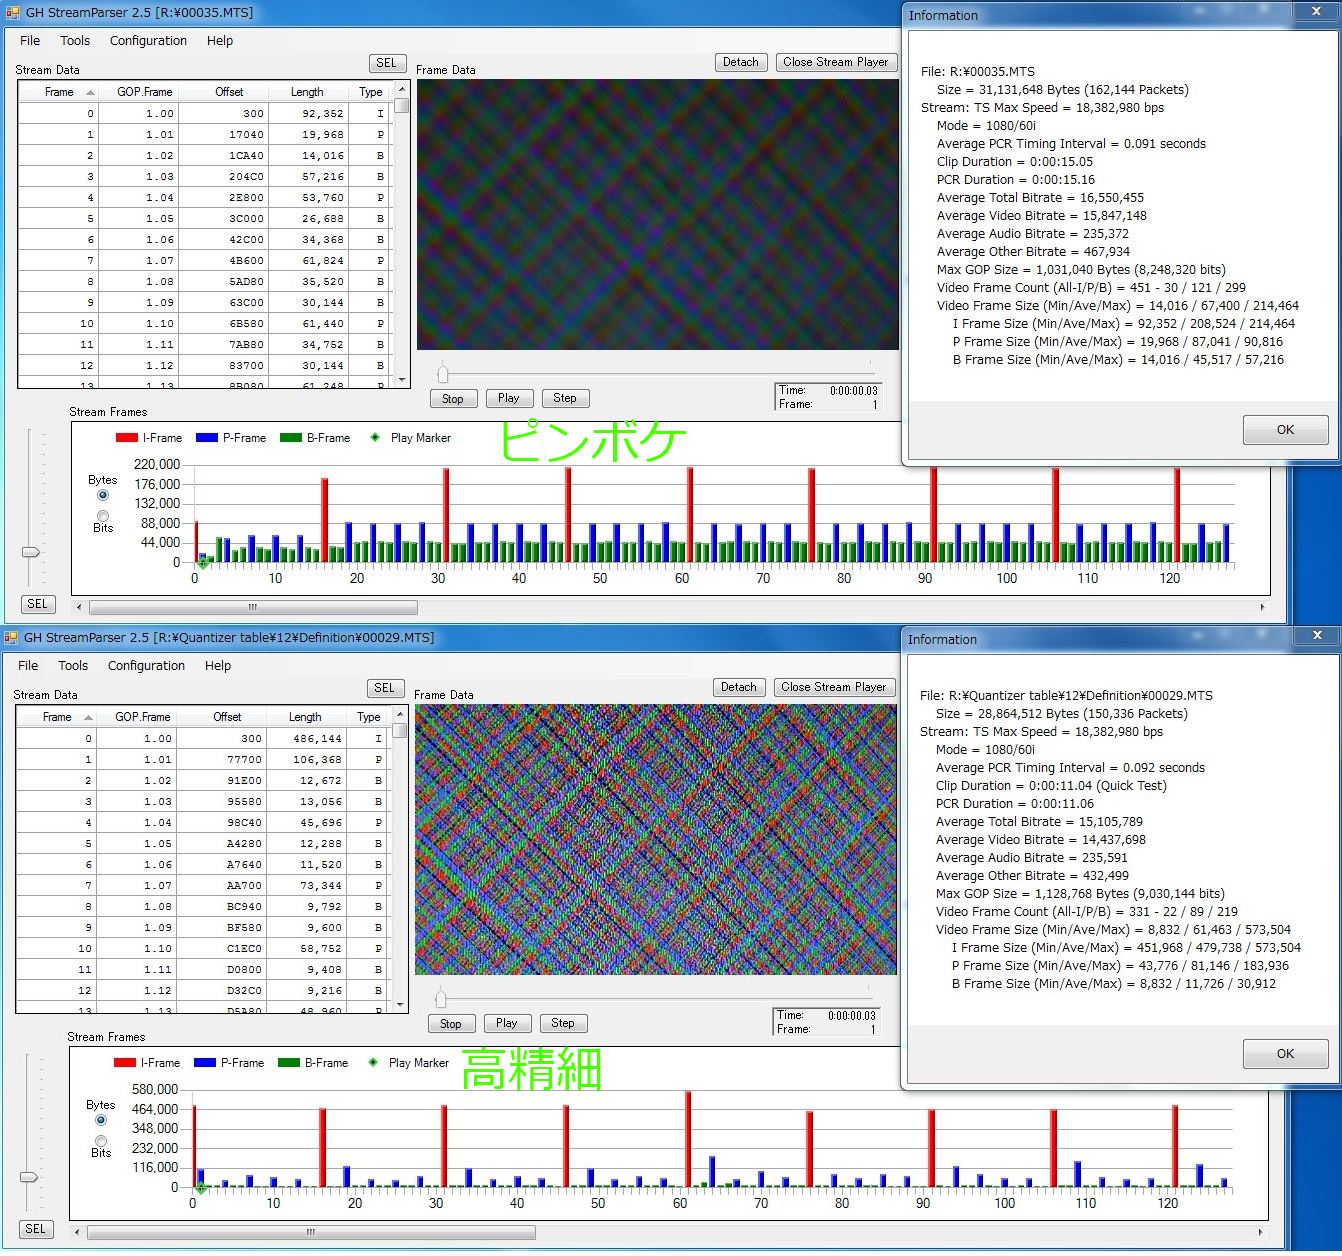Click the top window's GH StreamParser title icon
Screen dimensions: 1342x1256
(x=12, y=13)
